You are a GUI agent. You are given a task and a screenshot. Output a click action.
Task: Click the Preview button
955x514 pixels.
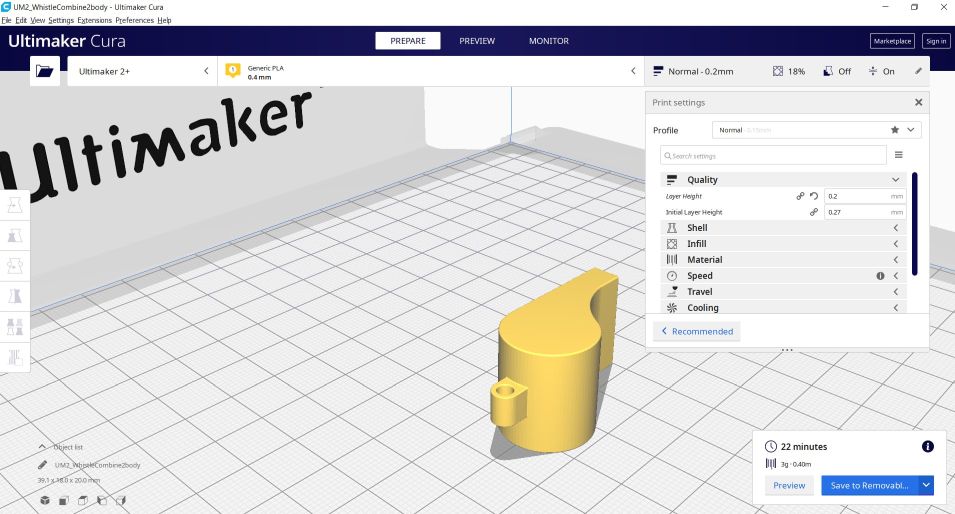789,485
